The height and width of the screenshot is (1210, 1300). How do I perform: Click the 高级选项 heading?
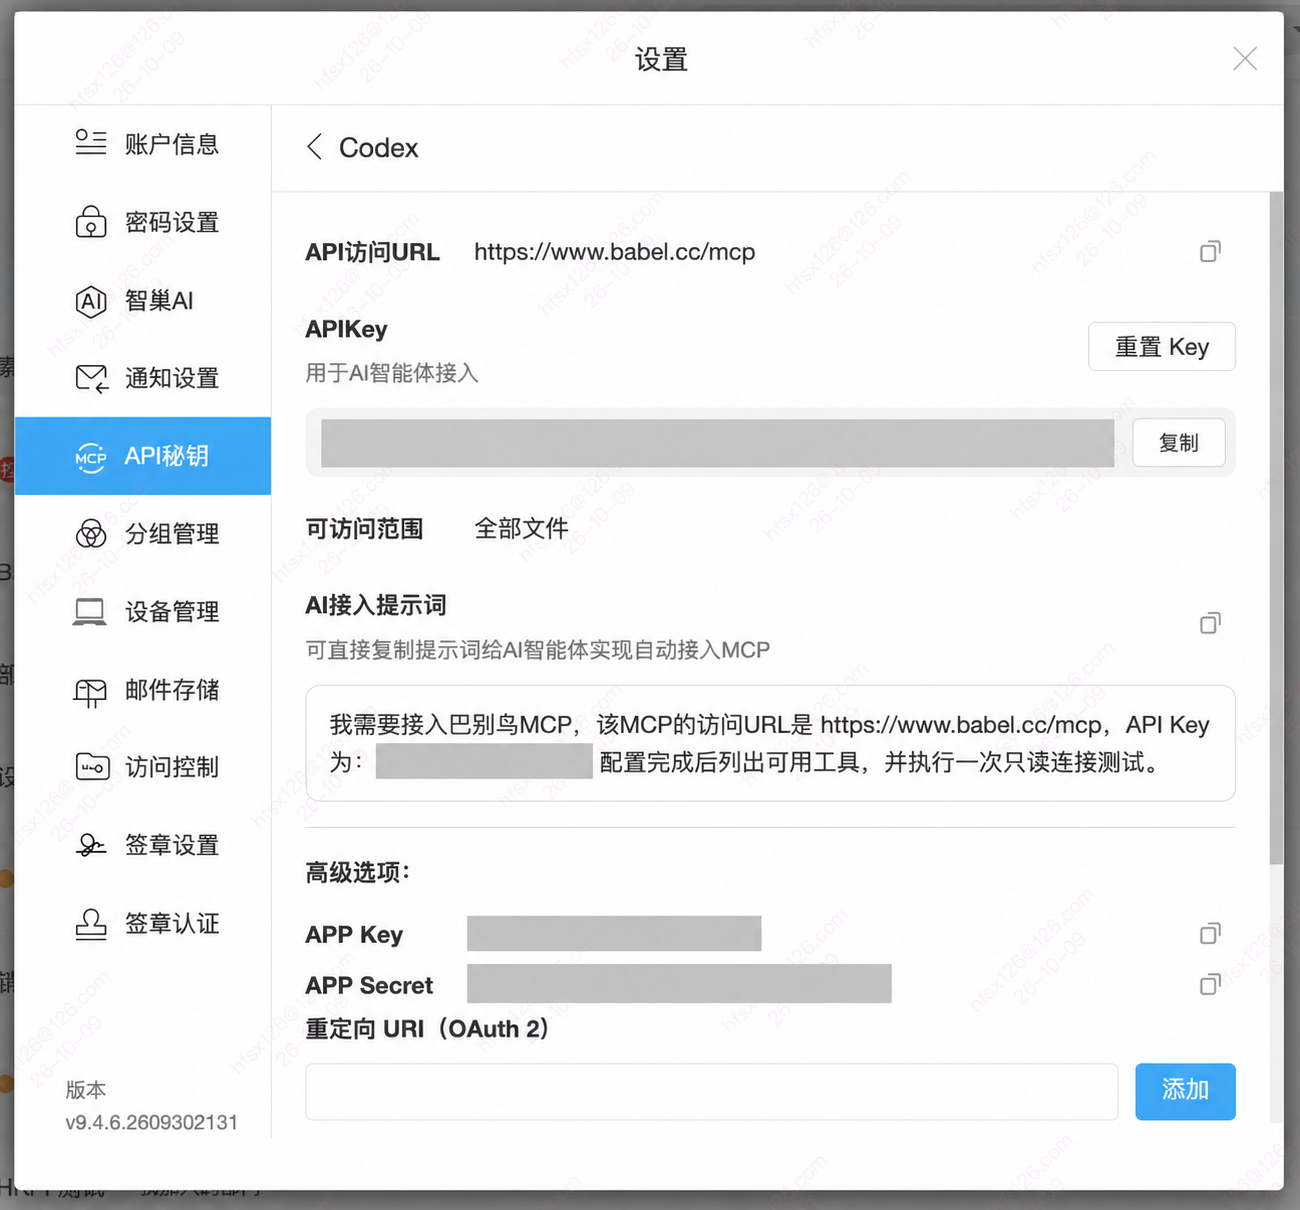pyautogui.click(x=358, y=872)
